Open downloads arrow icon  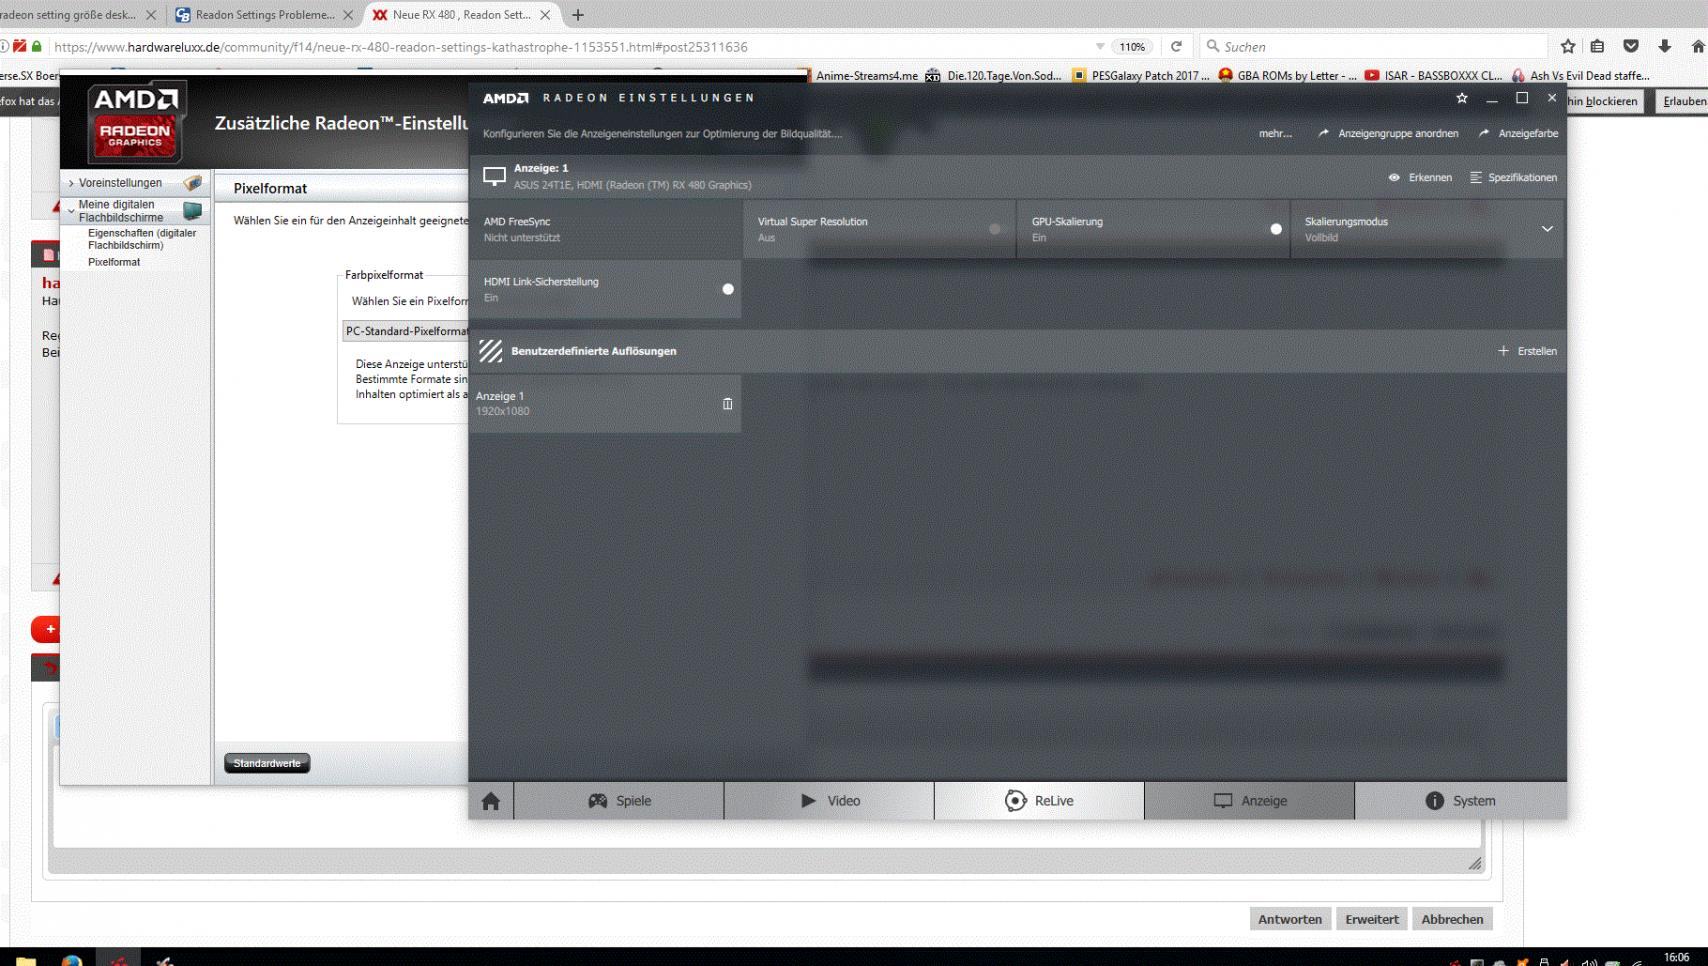tap(1664, 46)
